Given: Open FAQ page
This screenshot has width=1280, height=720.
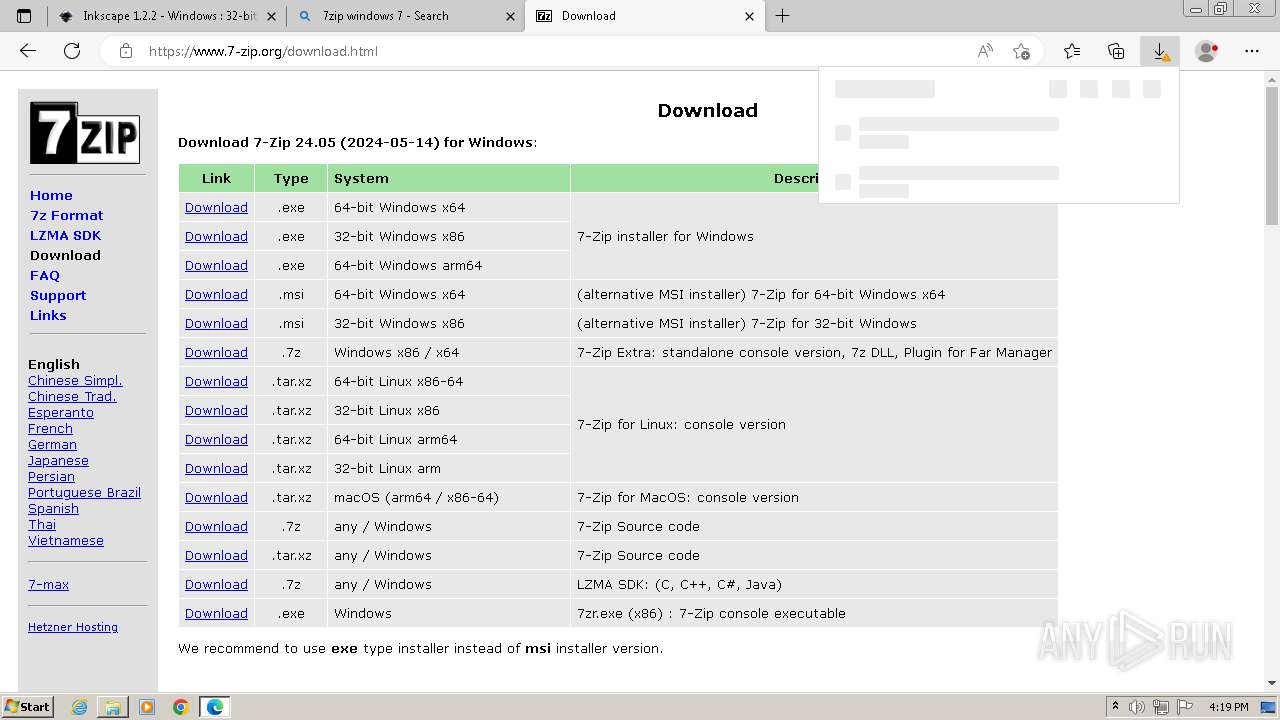Looking at the screenshot, I should [45, 275].
